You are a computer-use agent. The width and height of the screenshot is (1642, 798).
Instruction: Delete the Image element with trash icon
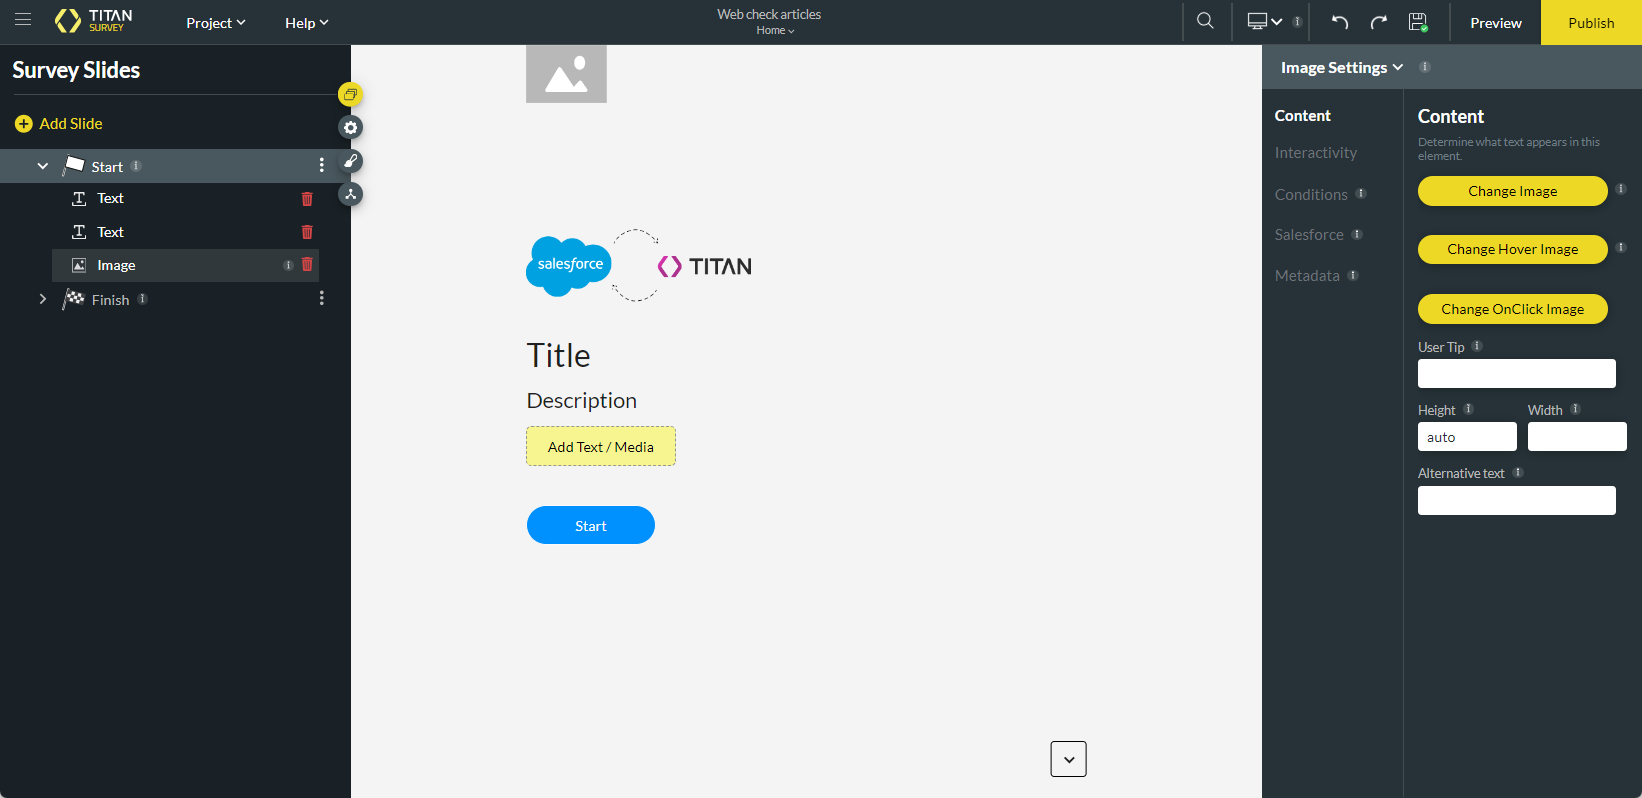point(307,265)
